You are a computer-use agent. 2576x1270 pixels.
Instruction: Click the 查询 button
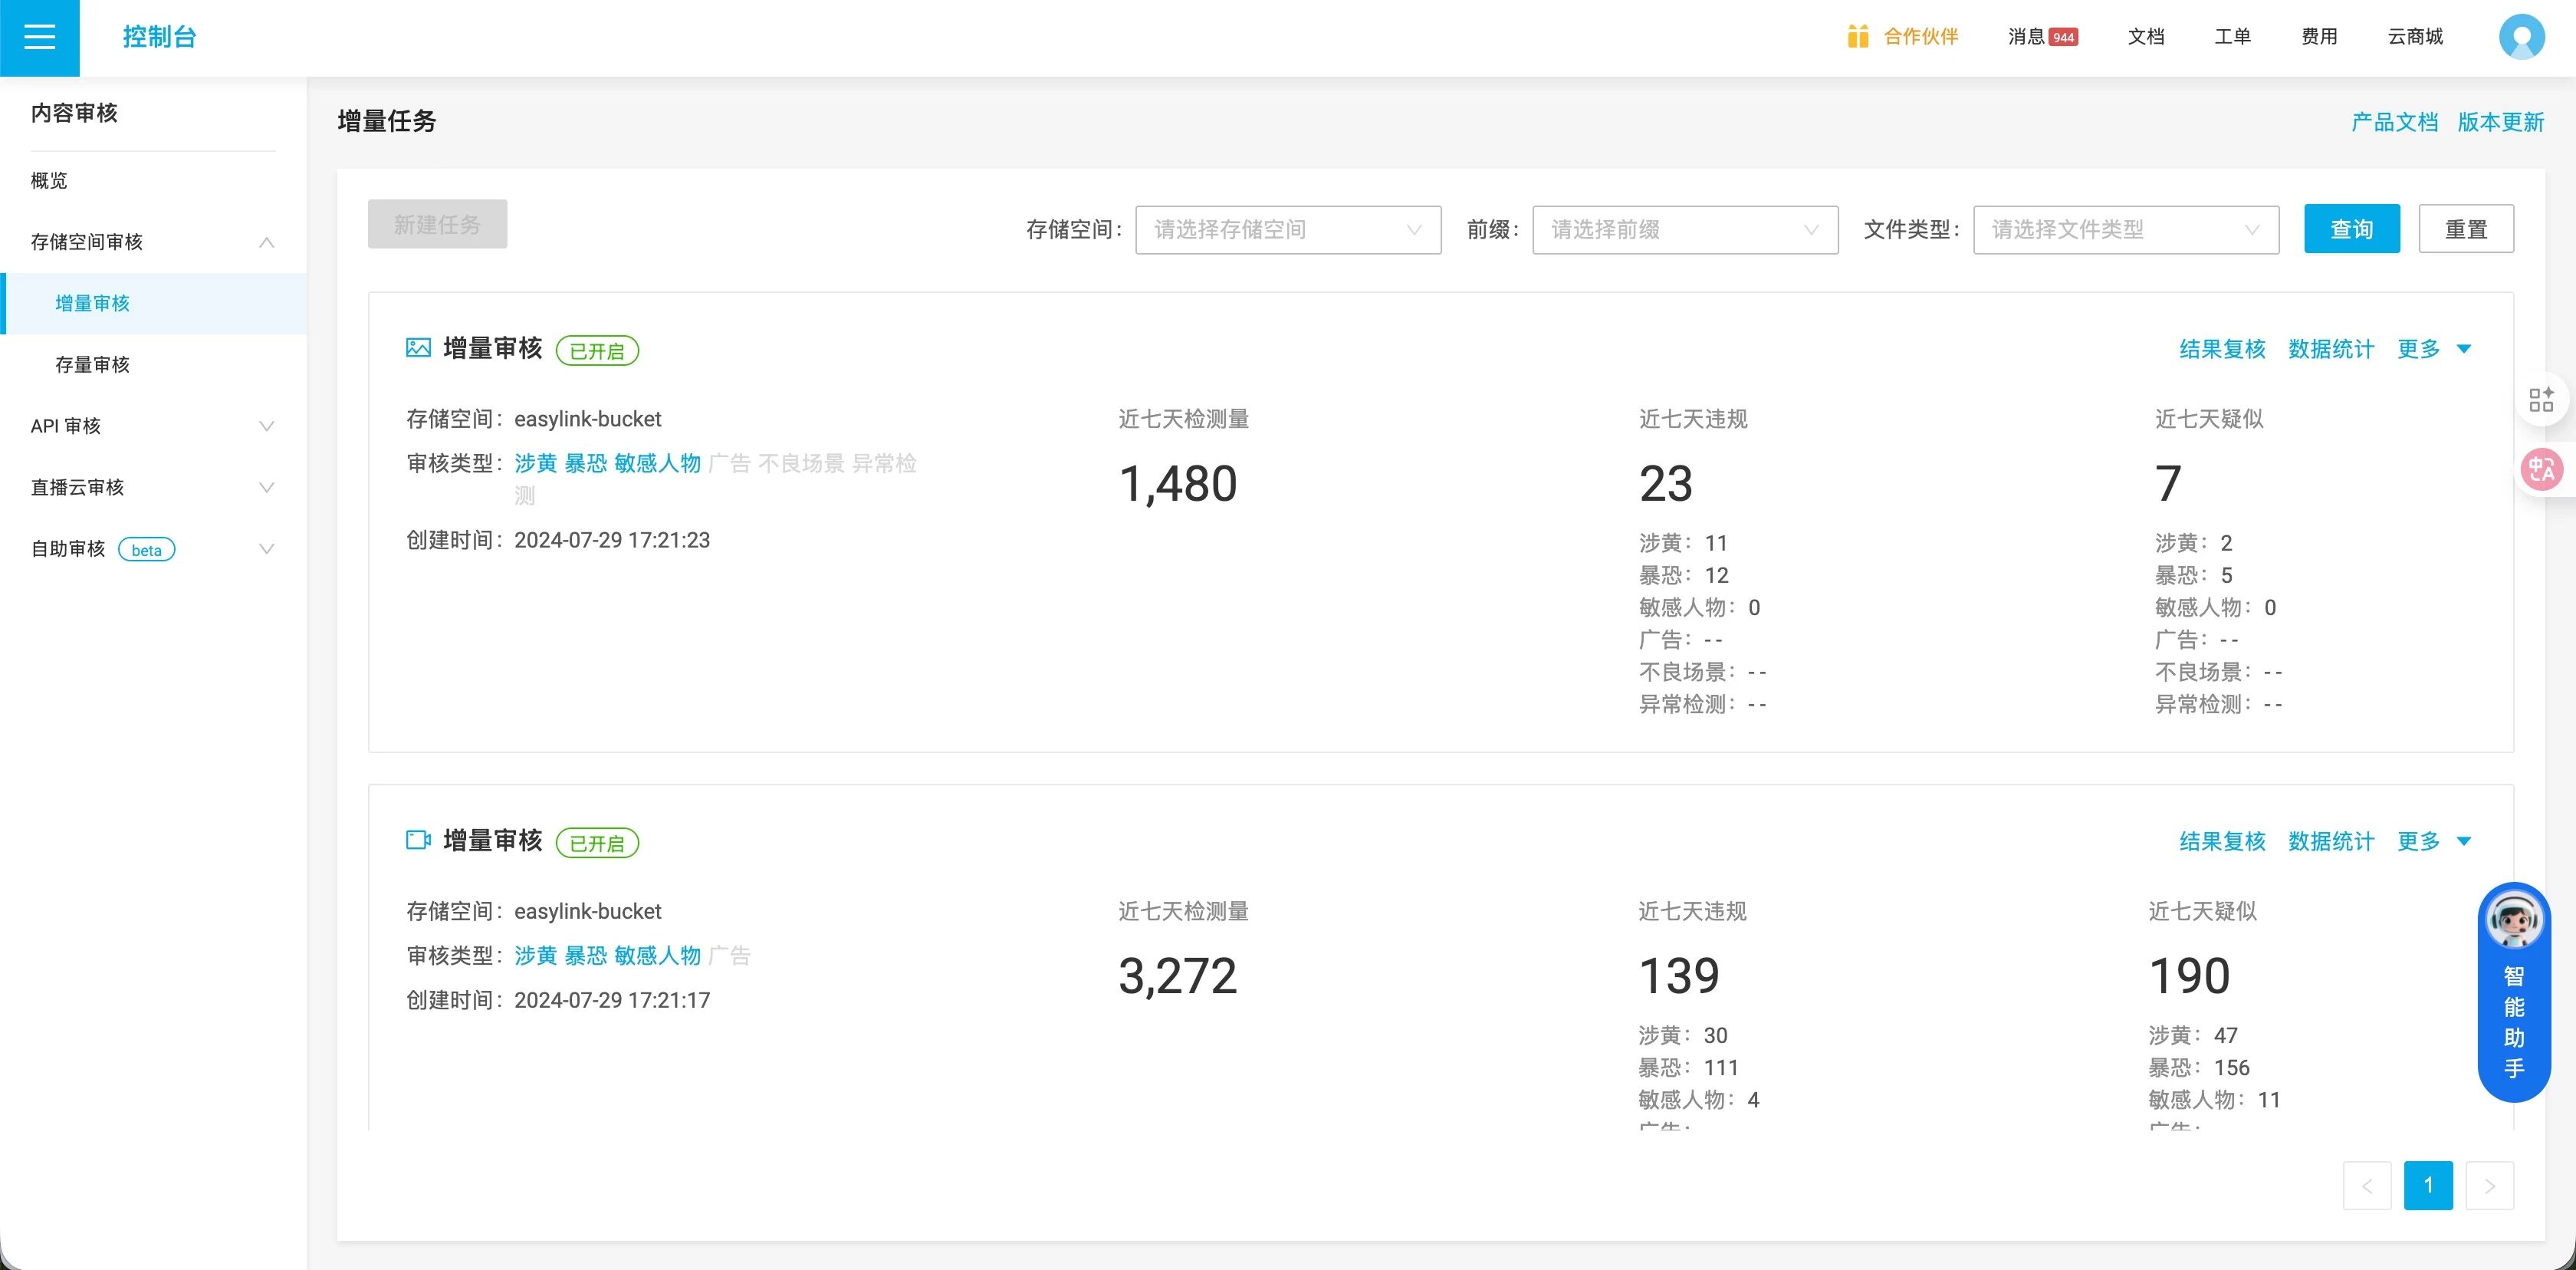click(2351, 230)
